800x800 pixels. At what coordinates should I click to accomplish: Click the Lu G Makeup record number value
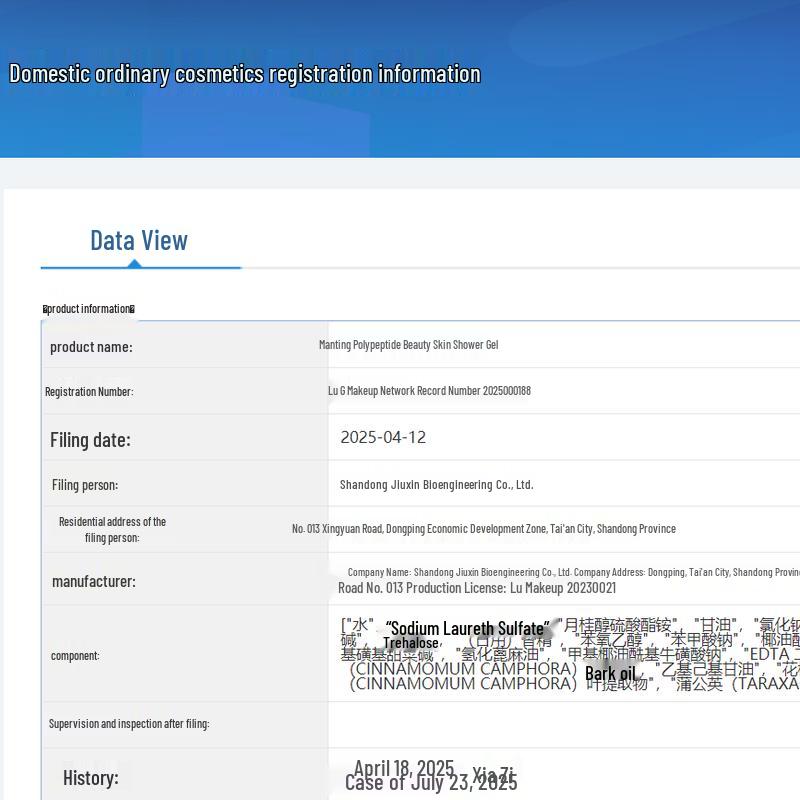(x=429, y=391)
